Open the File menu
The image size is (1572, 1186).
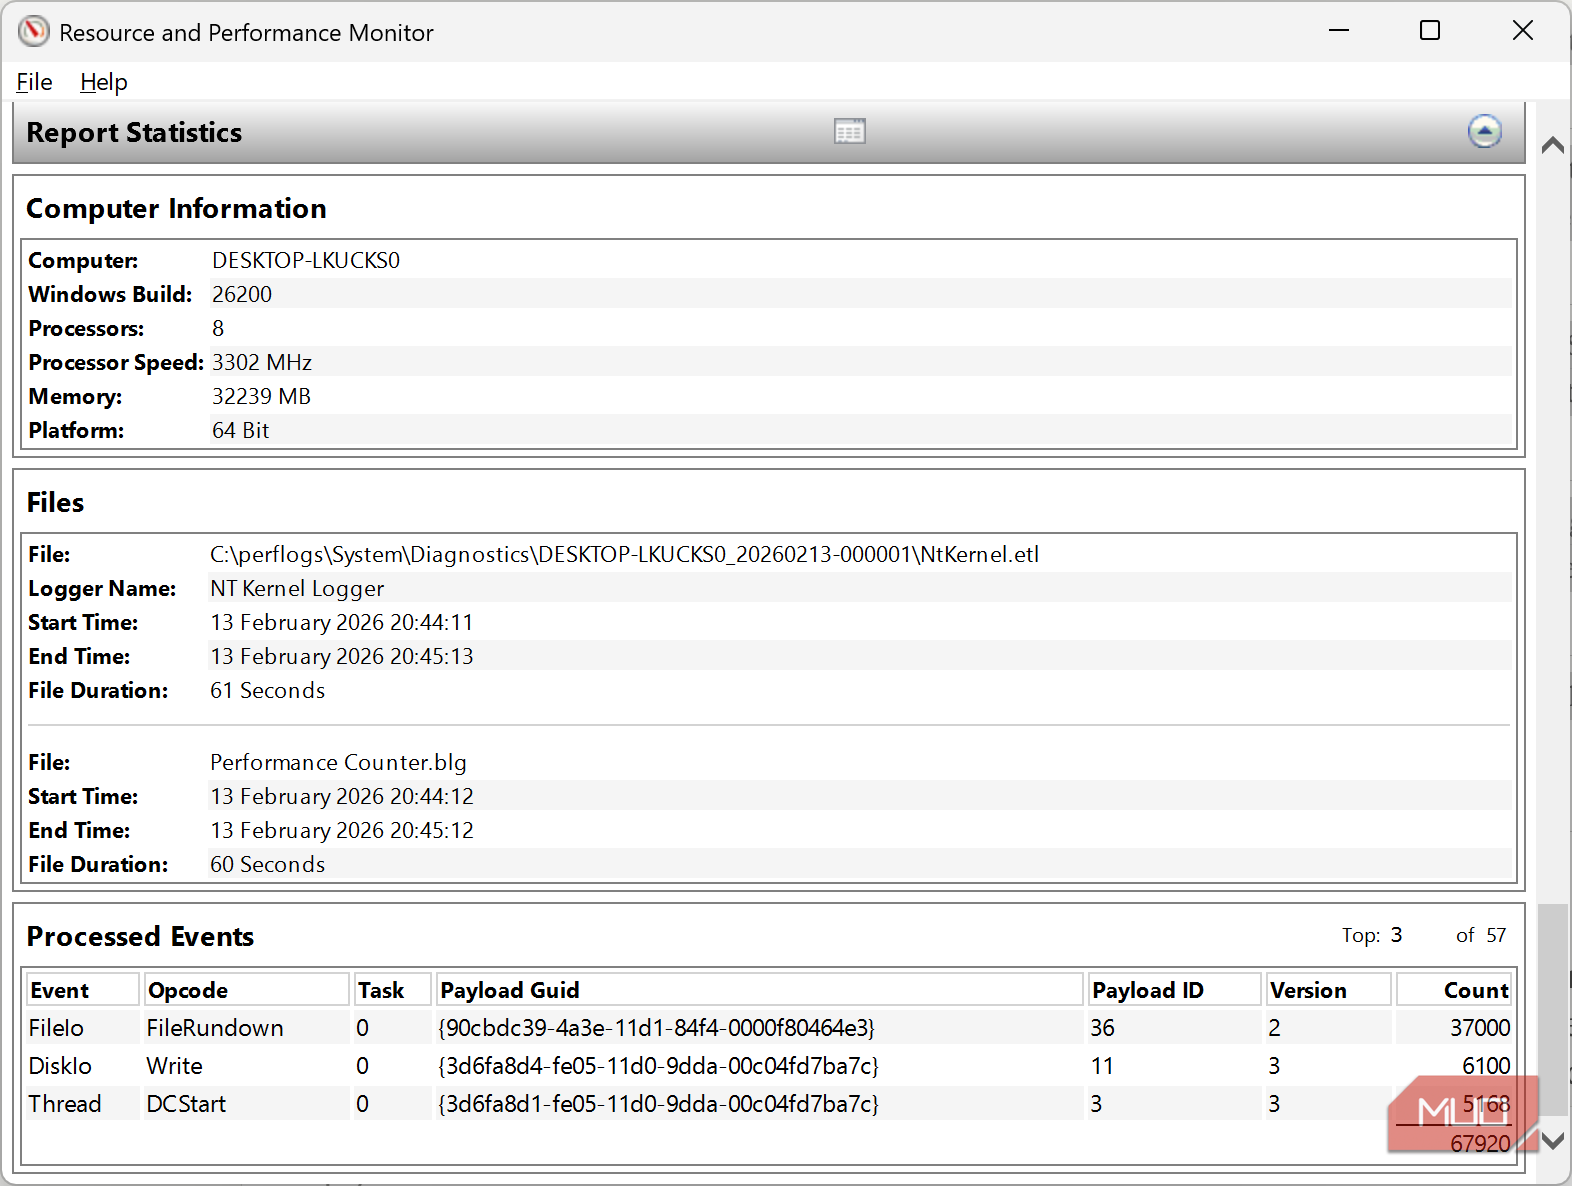coord(34,82)
